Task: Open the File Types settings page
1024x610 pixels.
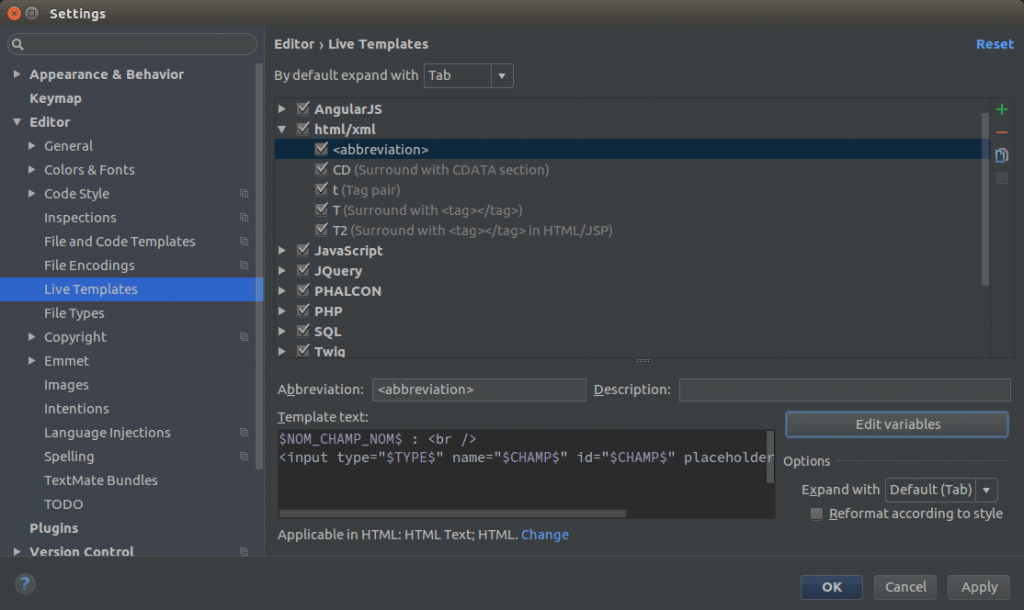Action: click(74, 313)
